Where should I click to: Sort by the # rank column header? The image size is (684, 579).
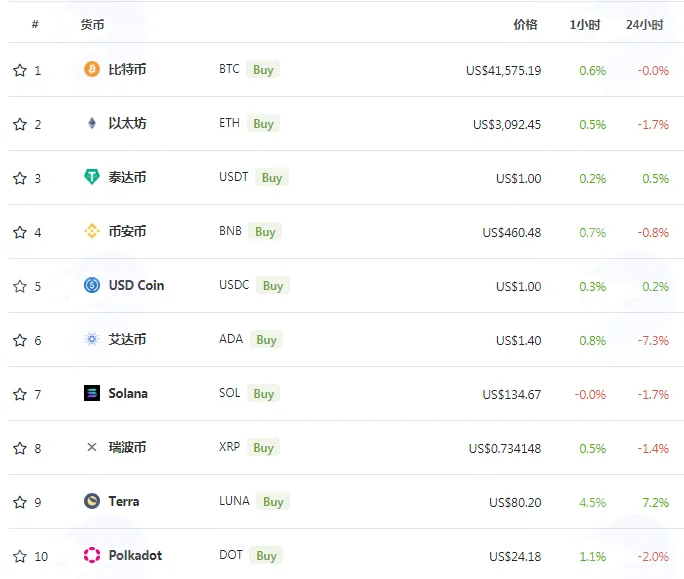tap(35, 24)
